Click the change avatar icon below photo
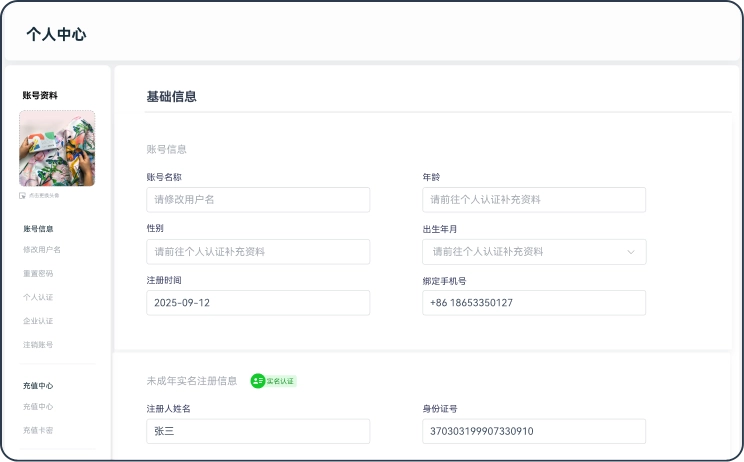Viewport: 744px width, 462px height. point(22,196)
